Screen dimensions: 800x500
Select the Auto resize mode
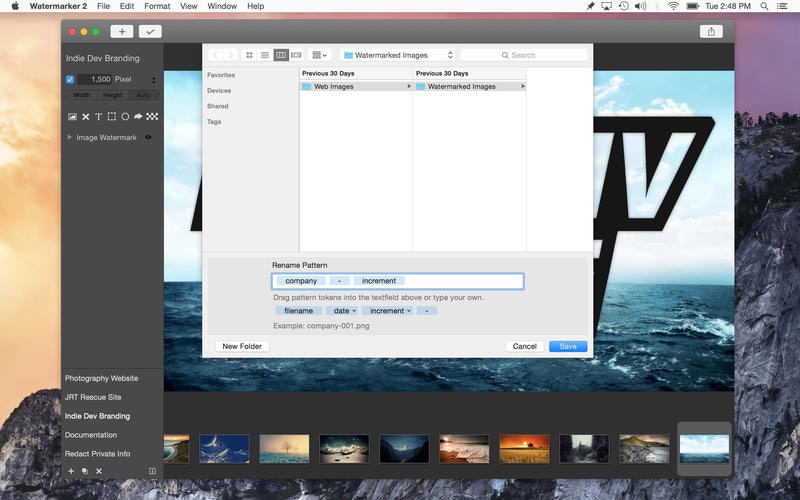(x=143, y=95)
